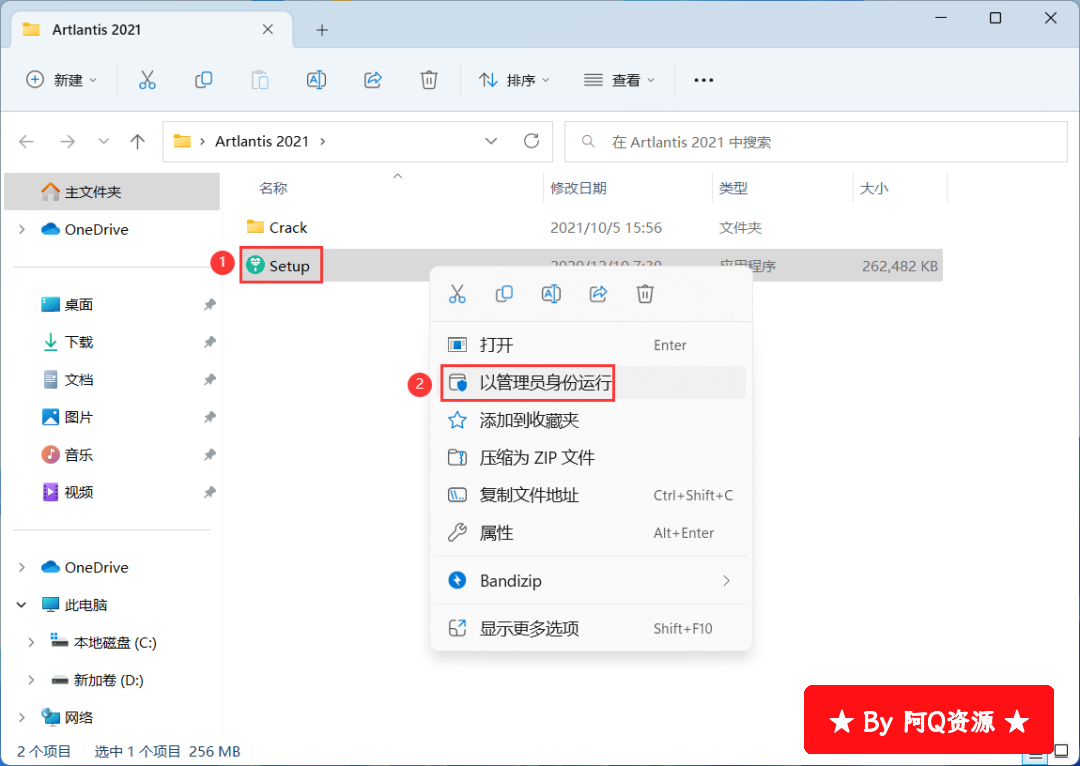Screen dimensions: 1080x766
Task: Select 压缩为 ZIP 文件 menu entry
Action: tap(591, 457)
